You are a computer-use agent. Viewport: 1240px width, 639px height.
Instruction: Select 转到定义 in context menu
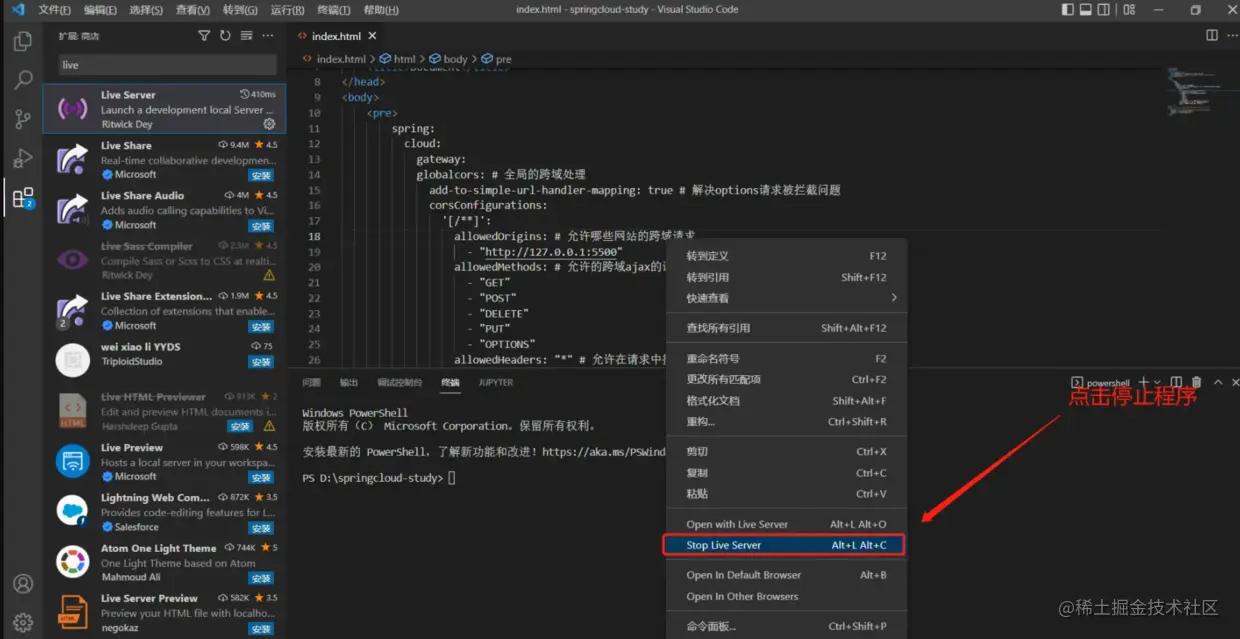(787, 256)
